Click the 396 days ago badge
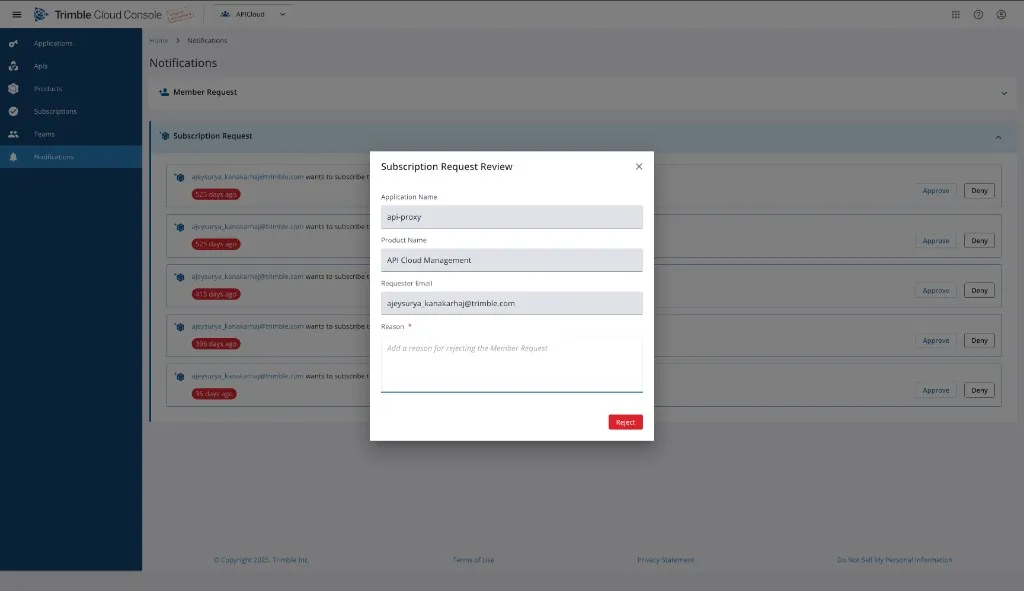The image size is (1024, 591). pos(216,343)
